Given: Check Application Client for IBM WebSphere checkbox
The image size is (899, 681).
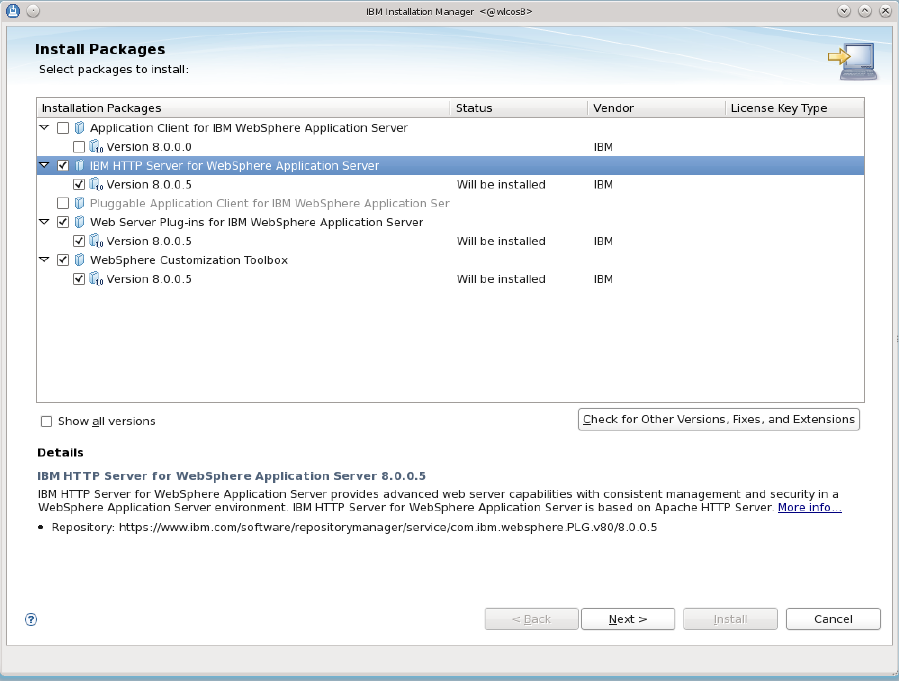Looking at the screenshot, I should click(63, 128).
